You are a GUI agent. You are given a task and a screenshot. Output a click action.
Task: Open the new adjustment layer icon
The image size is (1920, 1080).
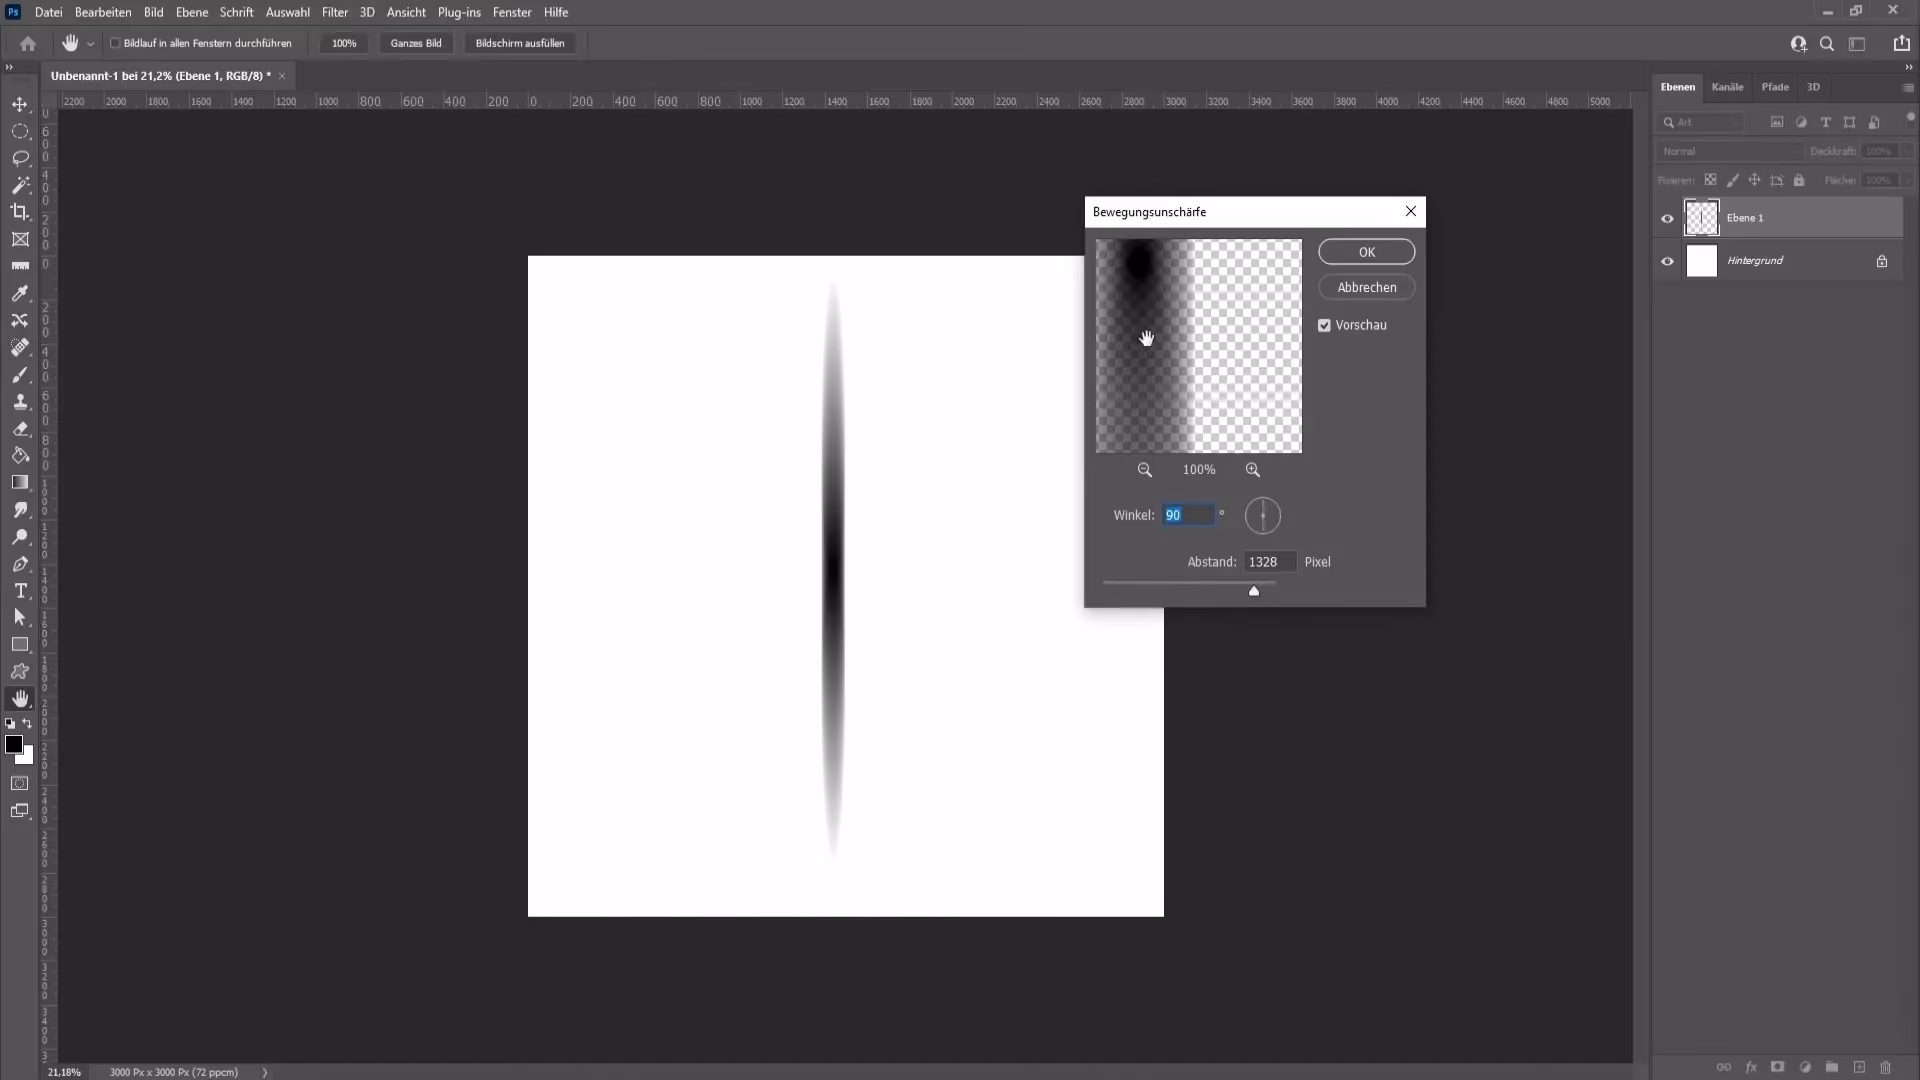pyautogui.click(x=1806, y=1067)
